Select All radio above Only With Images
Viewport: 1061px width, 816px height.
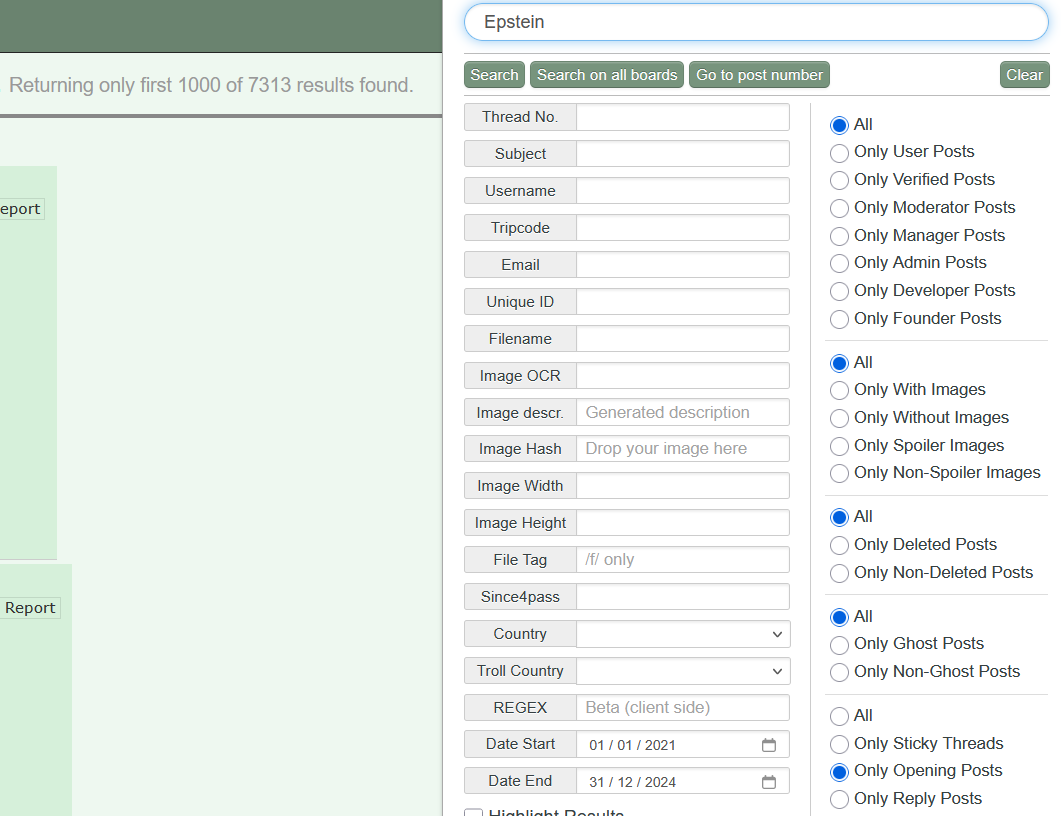pyautogui.click(x=839, y=363)
